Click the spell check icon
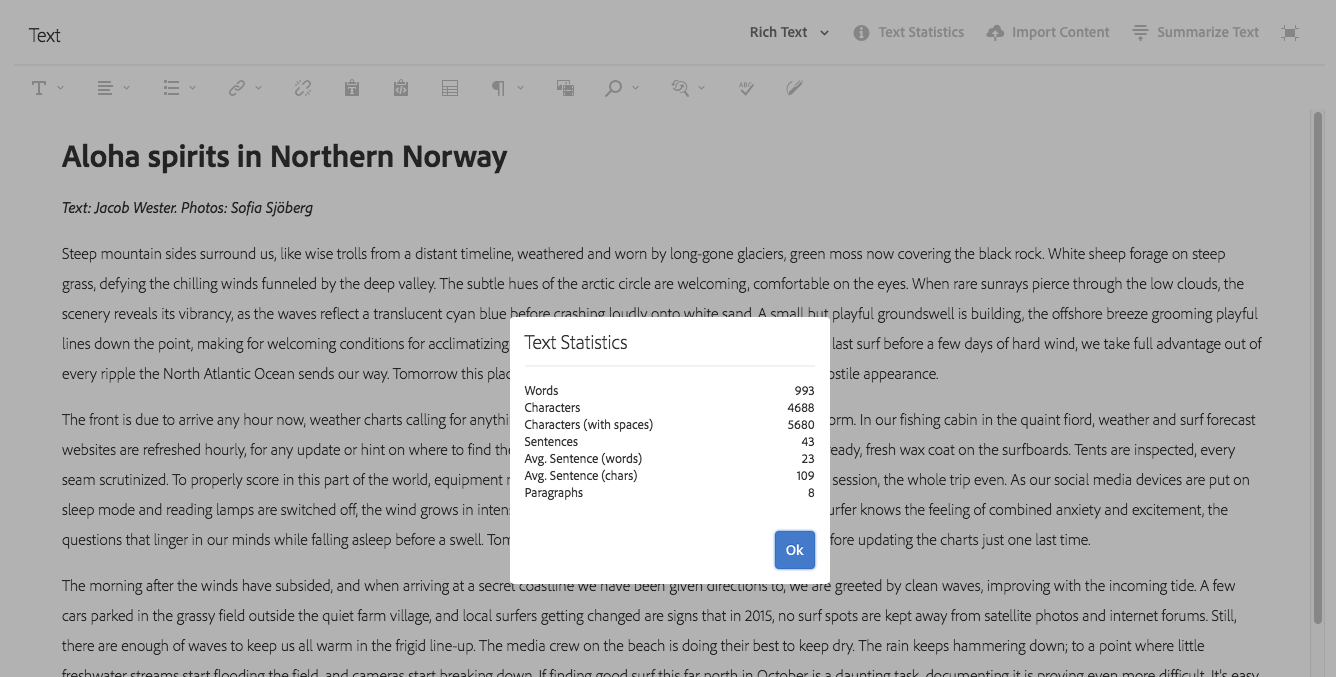 tap(745, 88)
